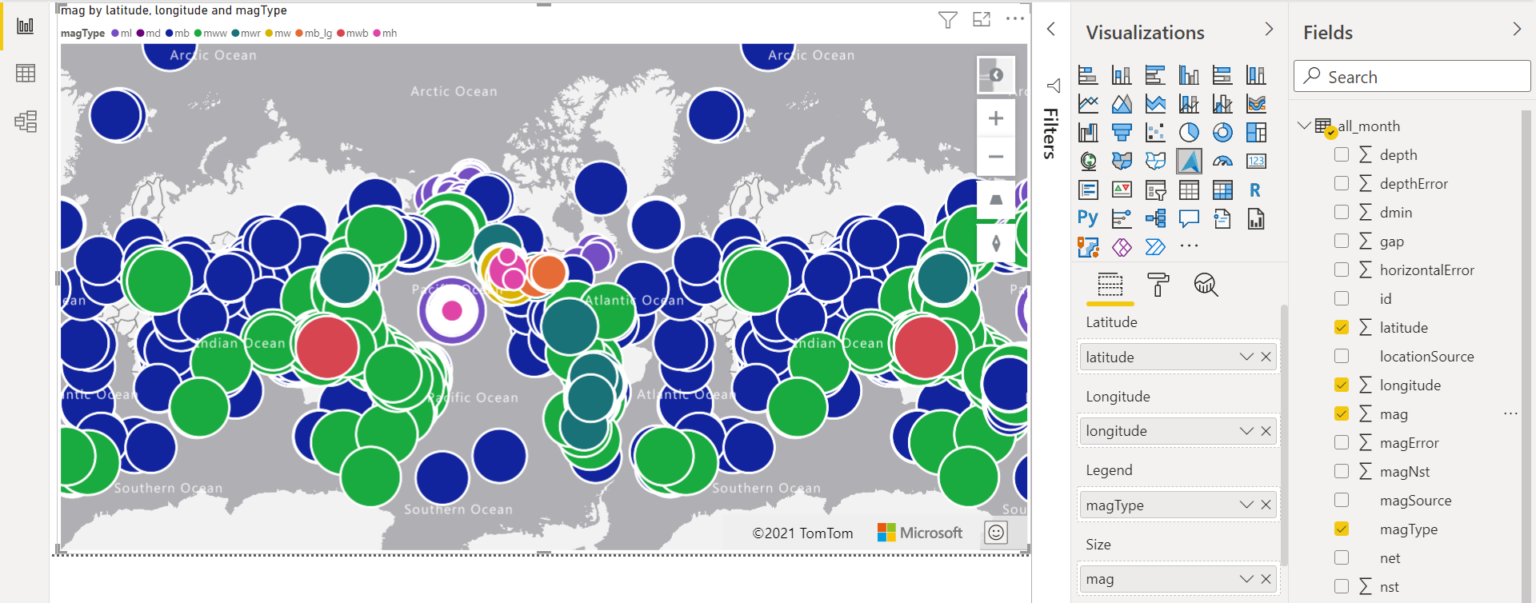Open Report view from left sidebar
Viewport: 1536px width, 603px height.
25,25
